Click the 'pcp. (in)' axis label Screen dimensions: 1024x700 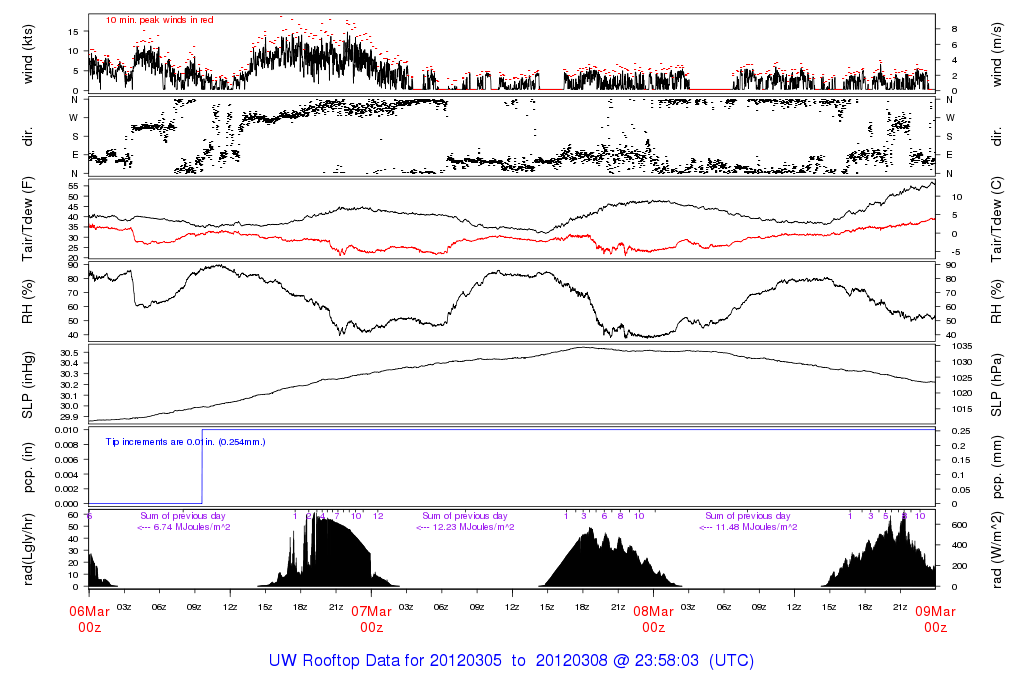click(27, 468)
